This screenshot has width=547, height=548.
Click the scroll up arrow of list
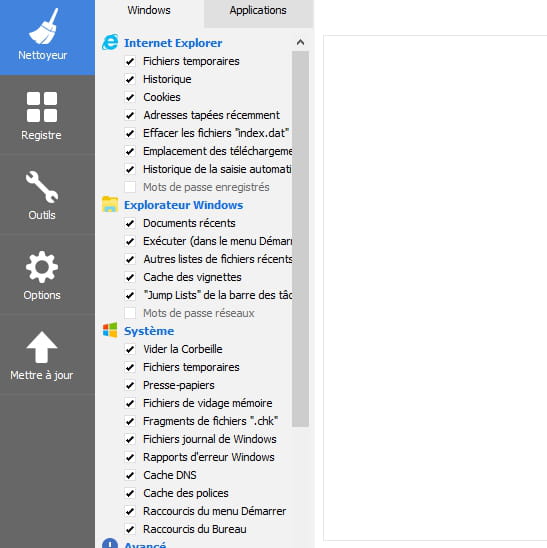click(300, 43)
